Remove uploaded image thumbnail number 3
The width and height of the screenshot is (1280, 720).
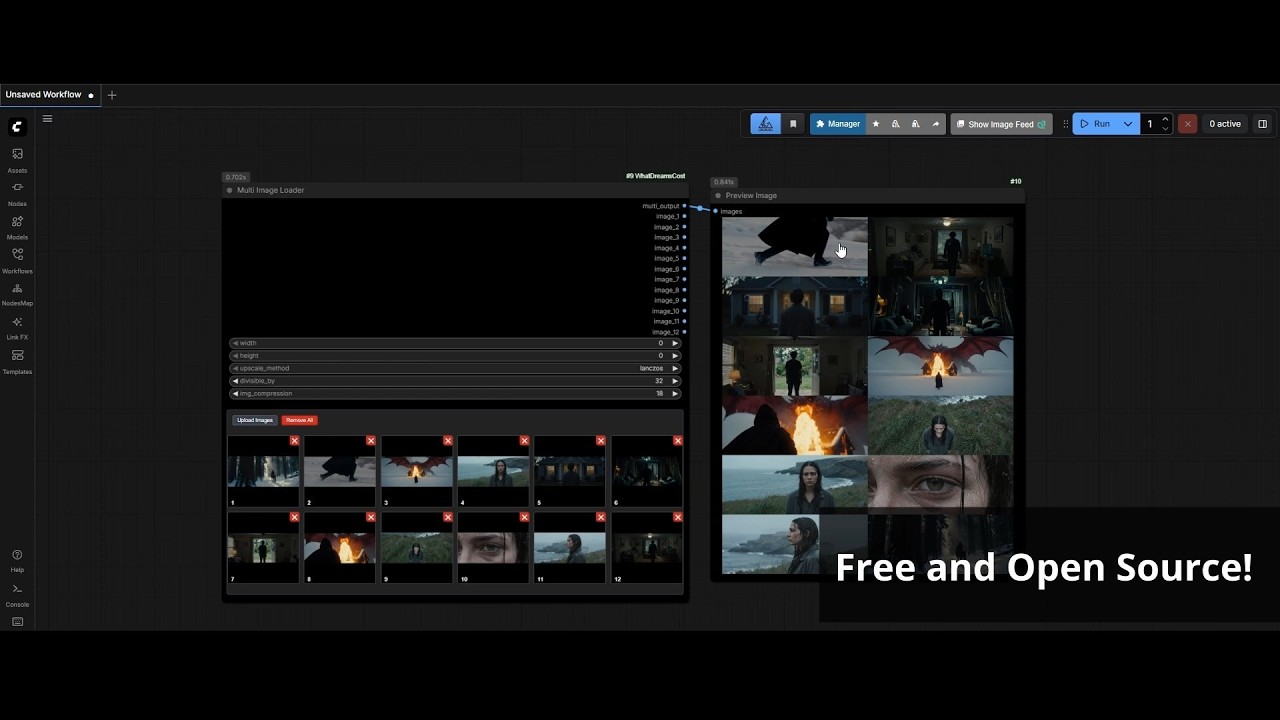tap(447, 440)
